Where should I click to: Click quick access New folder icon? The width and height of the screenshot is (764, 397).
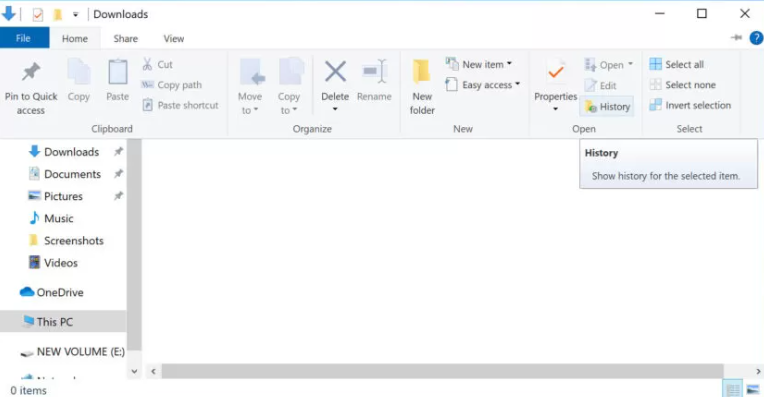pos(57,15)
